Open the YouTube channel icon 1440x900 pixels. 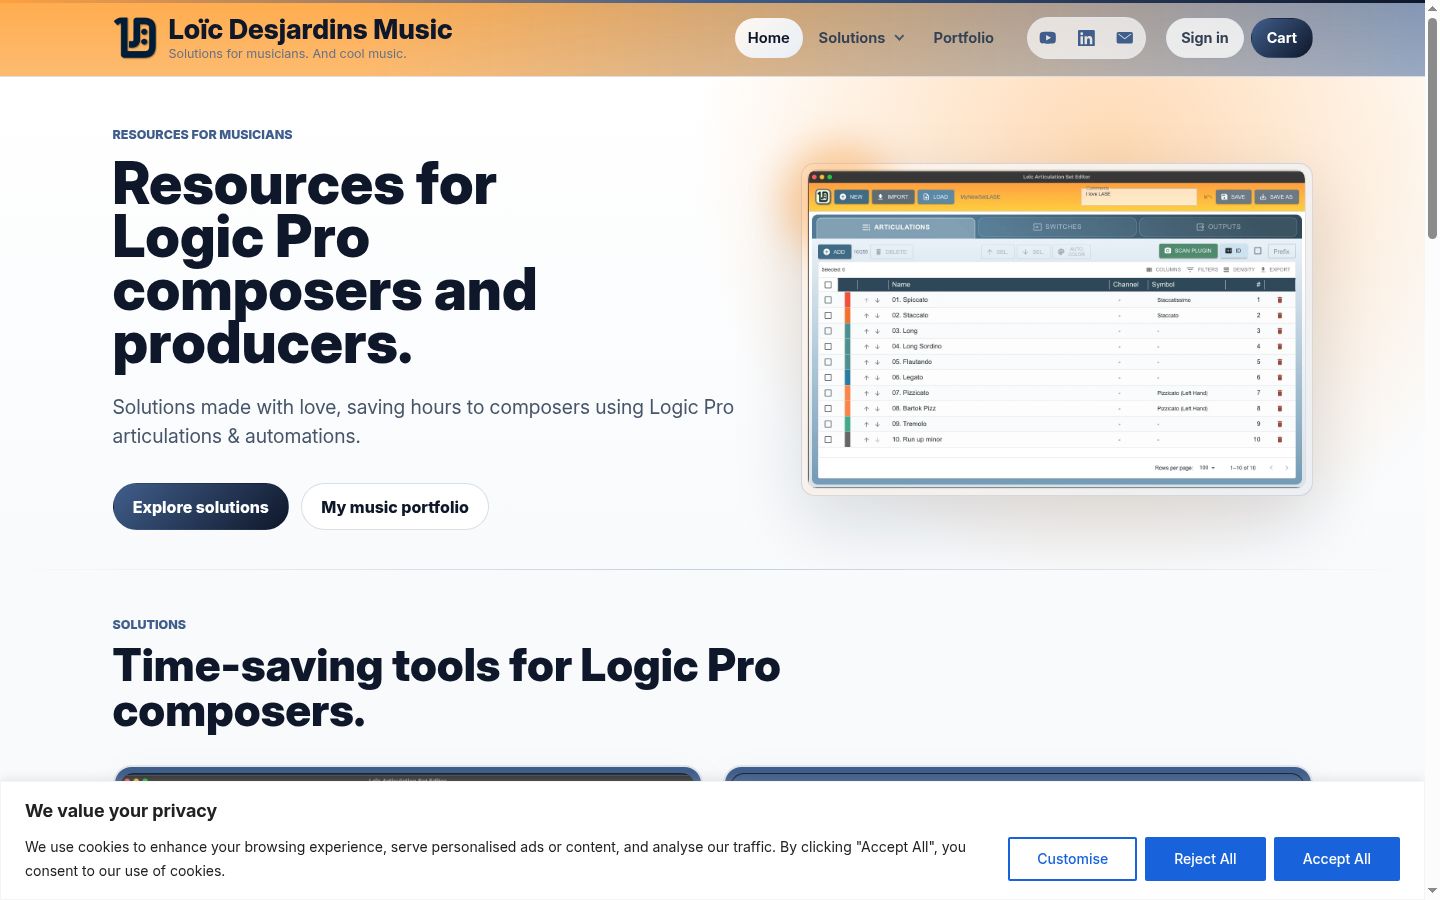pyautogui.click(x=1048, y=38)
